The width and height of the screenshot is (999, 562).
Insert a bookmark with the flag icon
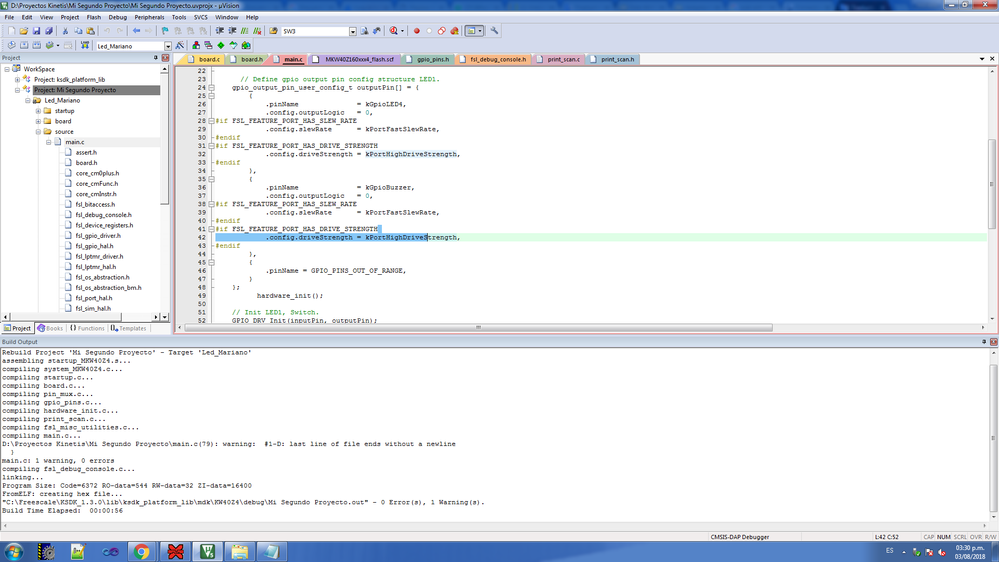click(165, 31)
